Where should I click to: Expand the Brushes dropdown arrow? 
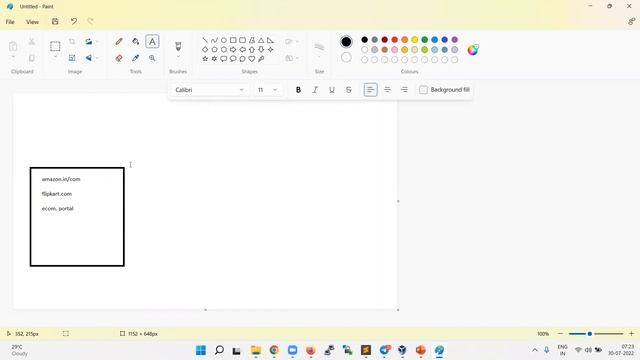[x=178, y=57]
